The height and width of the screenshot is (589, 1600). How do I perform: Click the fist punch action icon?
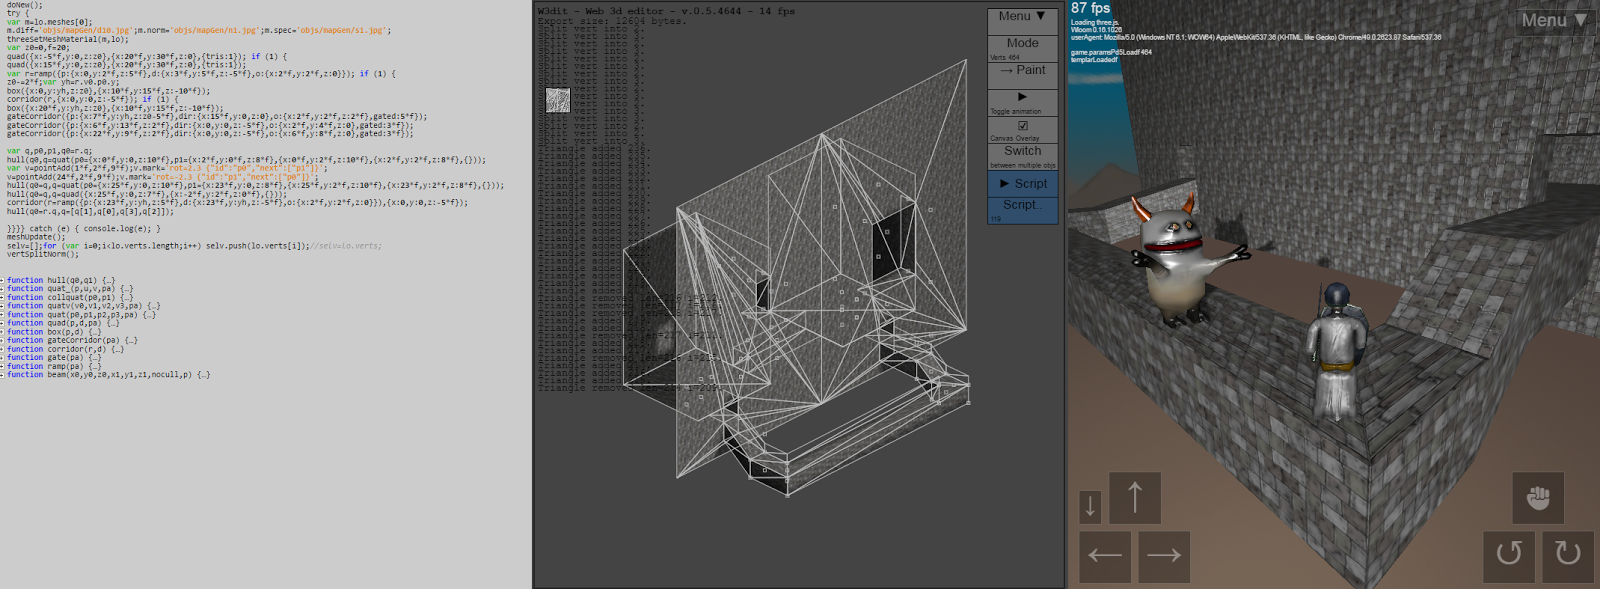1538,497
